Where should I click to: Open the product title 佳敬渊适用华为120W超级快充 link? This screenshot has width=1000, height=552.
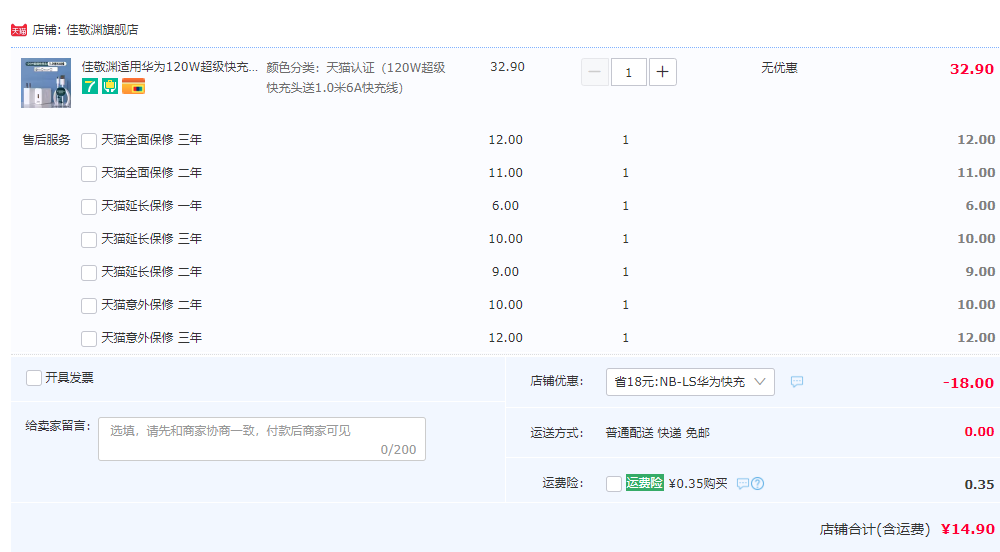coord(170,67)
